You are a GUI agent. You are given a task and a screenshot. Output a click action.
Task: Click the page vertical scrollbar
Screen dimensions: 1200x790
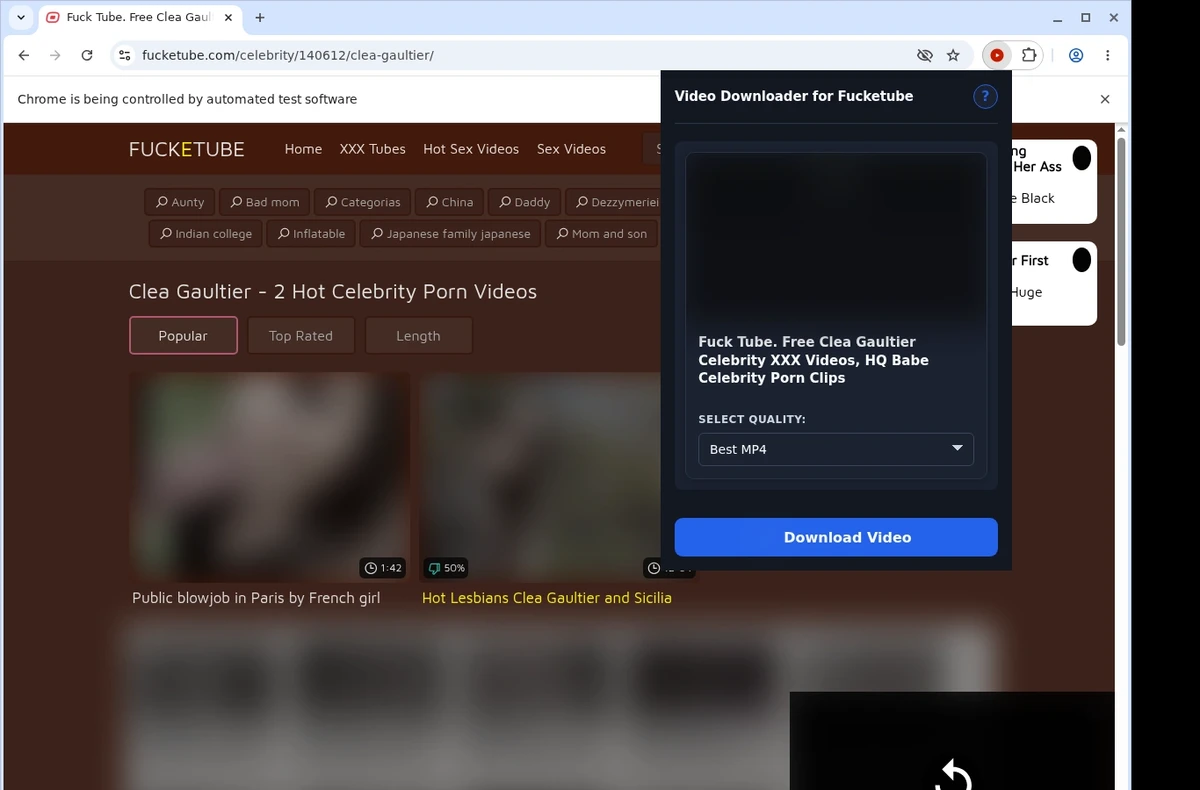(x=1121, y=240)
